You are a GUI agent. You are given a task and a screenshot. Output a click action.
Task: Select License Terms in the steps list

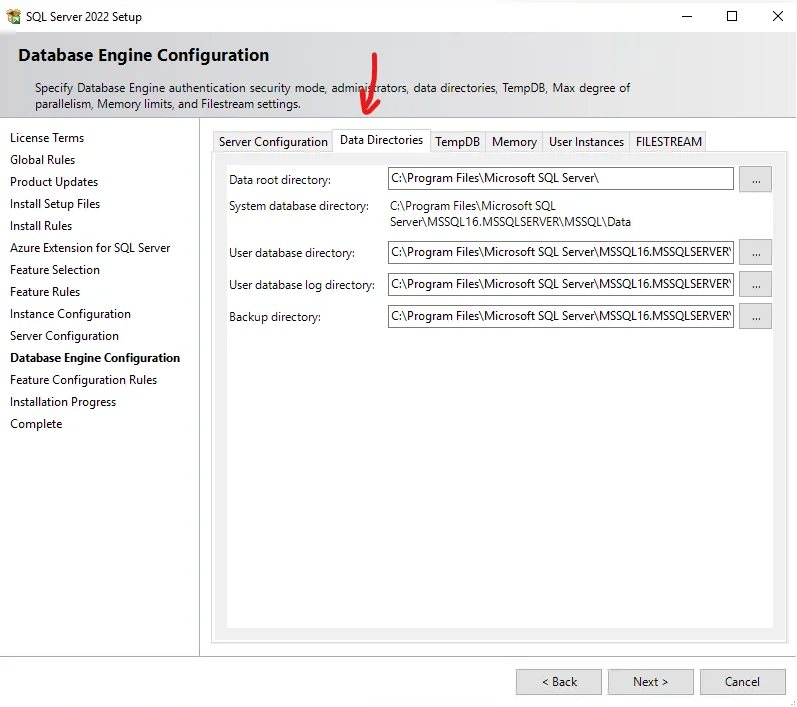pyautogui.click(x=47, y=138)
